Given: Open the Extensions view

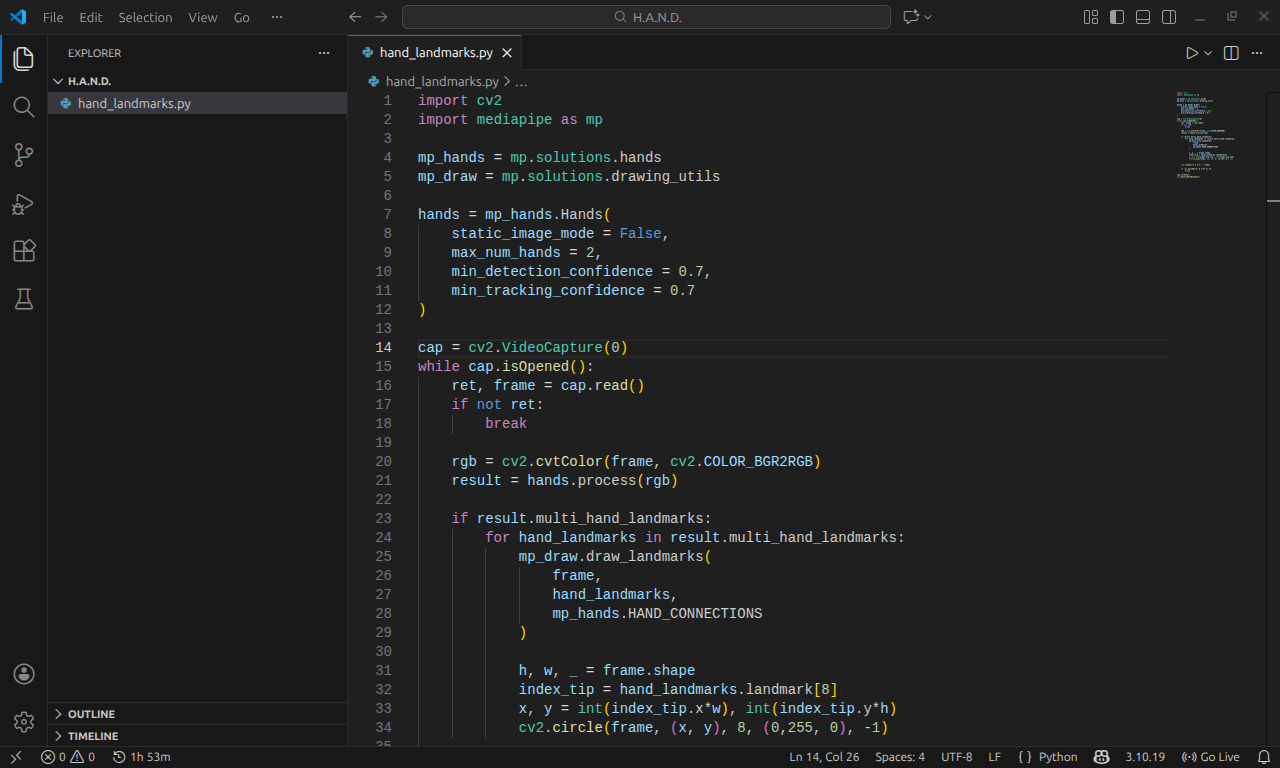Looking at the screenshot, I should pyautogui.click(x=24, y=251).
